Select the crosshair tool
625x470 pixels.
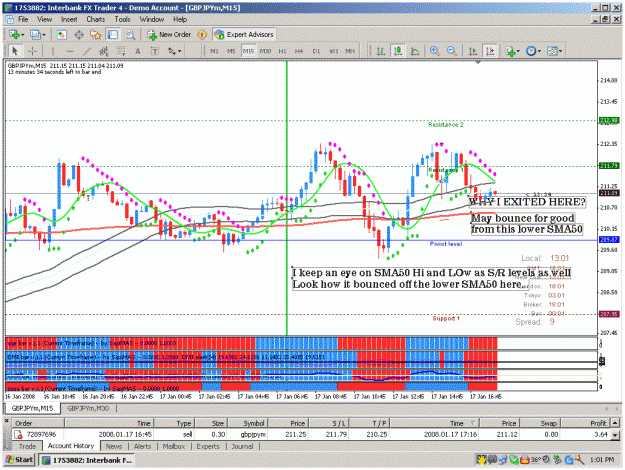coord(32,51)
